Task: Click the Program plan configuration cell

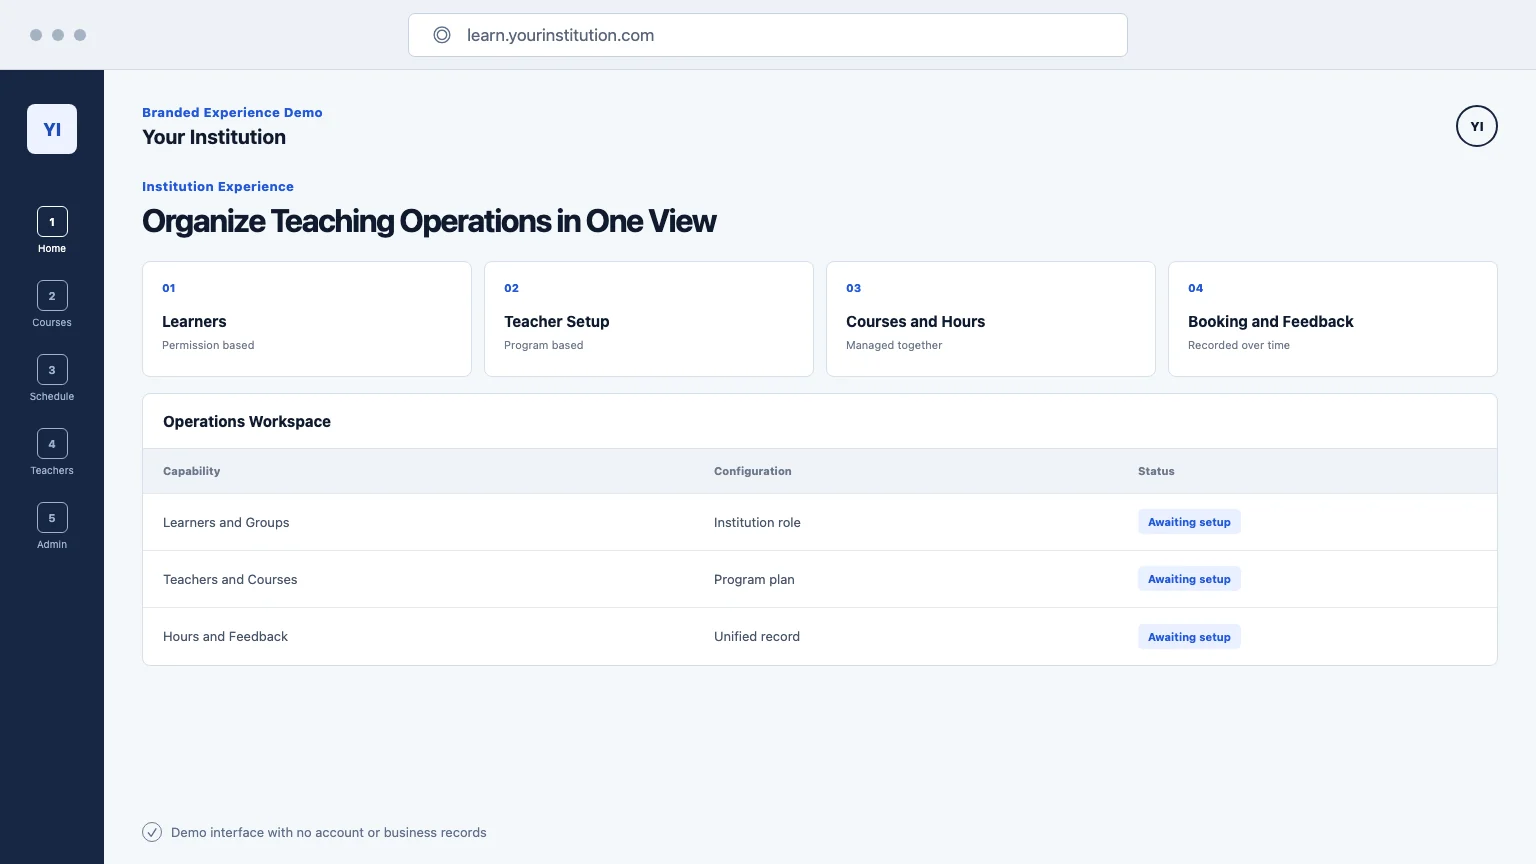Action: [754, 579]
